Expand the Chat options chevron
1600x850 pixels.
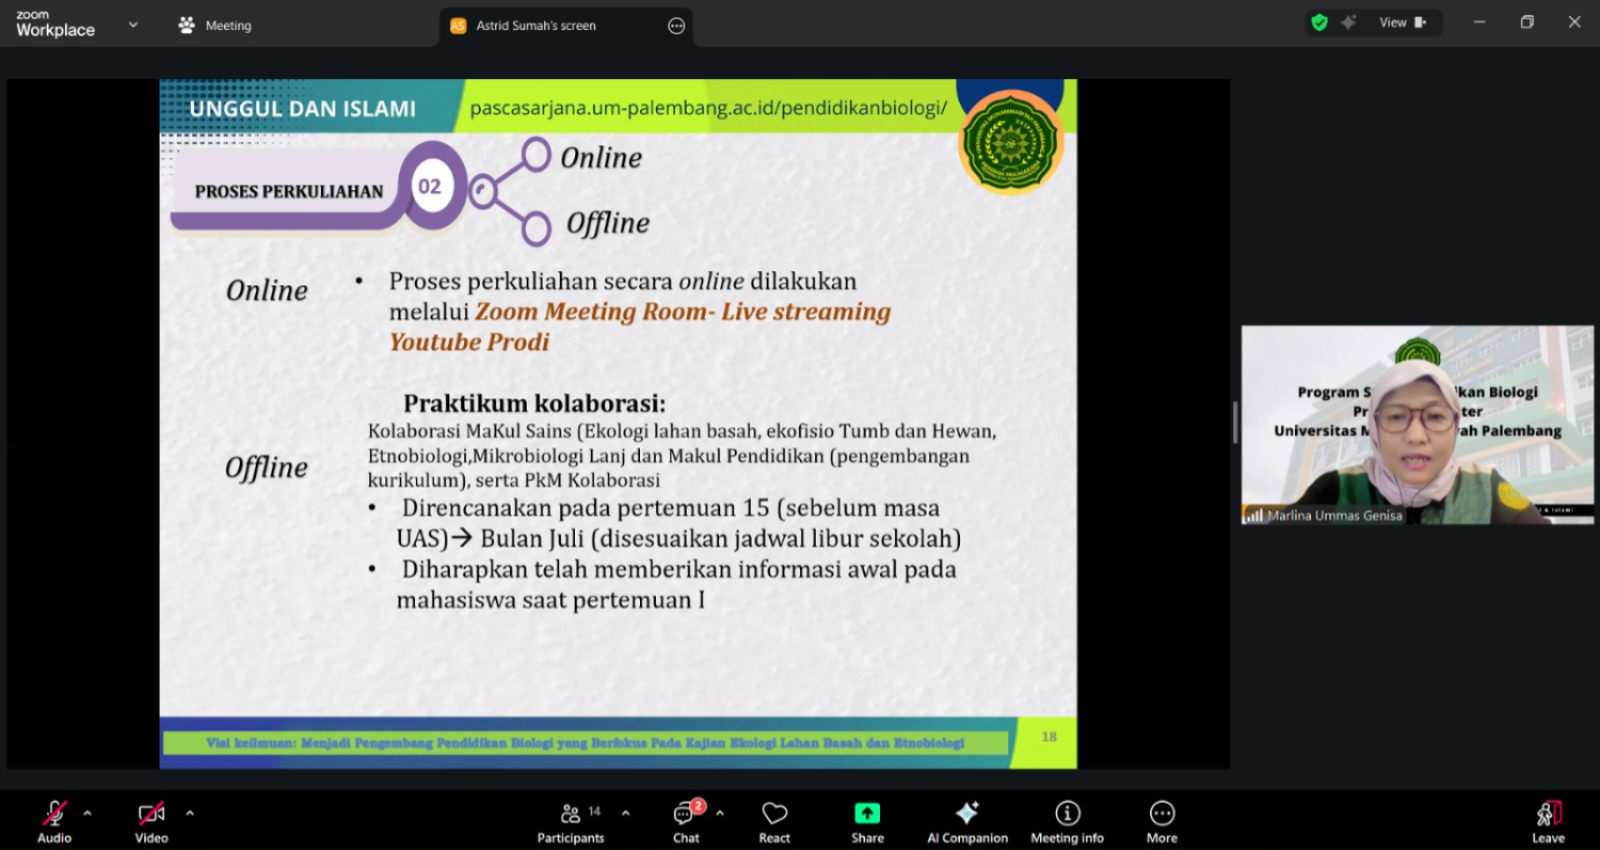(720, 813)
